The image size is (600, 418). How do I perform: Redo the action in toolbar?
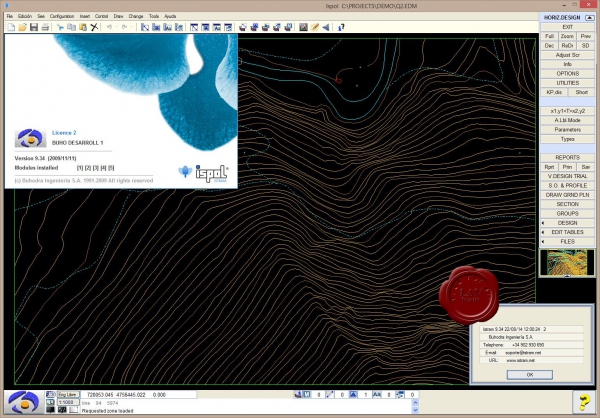click(124, 27)
